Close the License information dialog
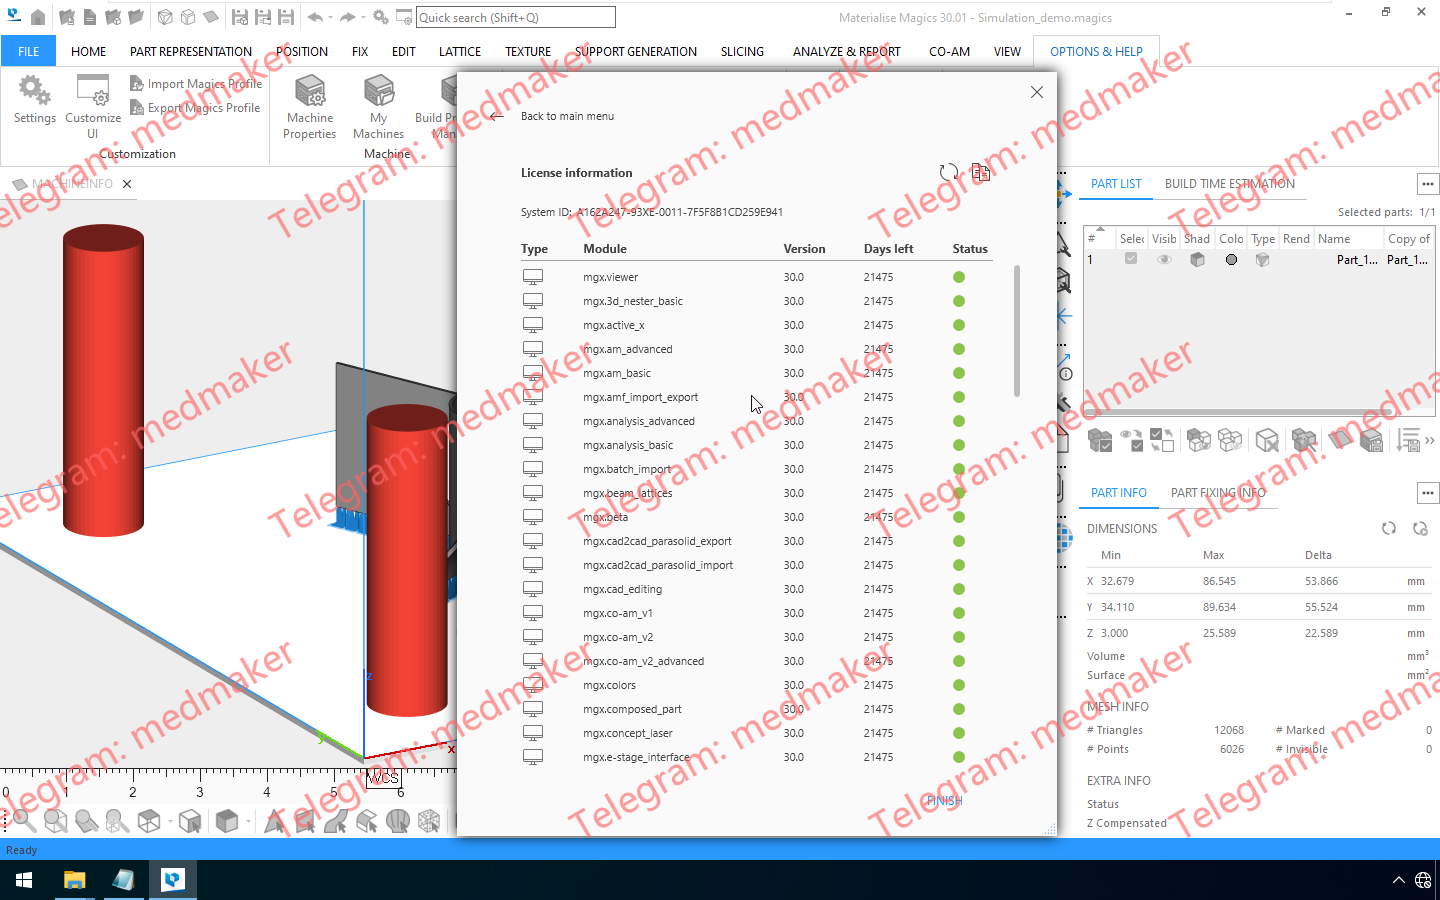The width and height of the screenshot is (1440, 900). coord(1037,92)
